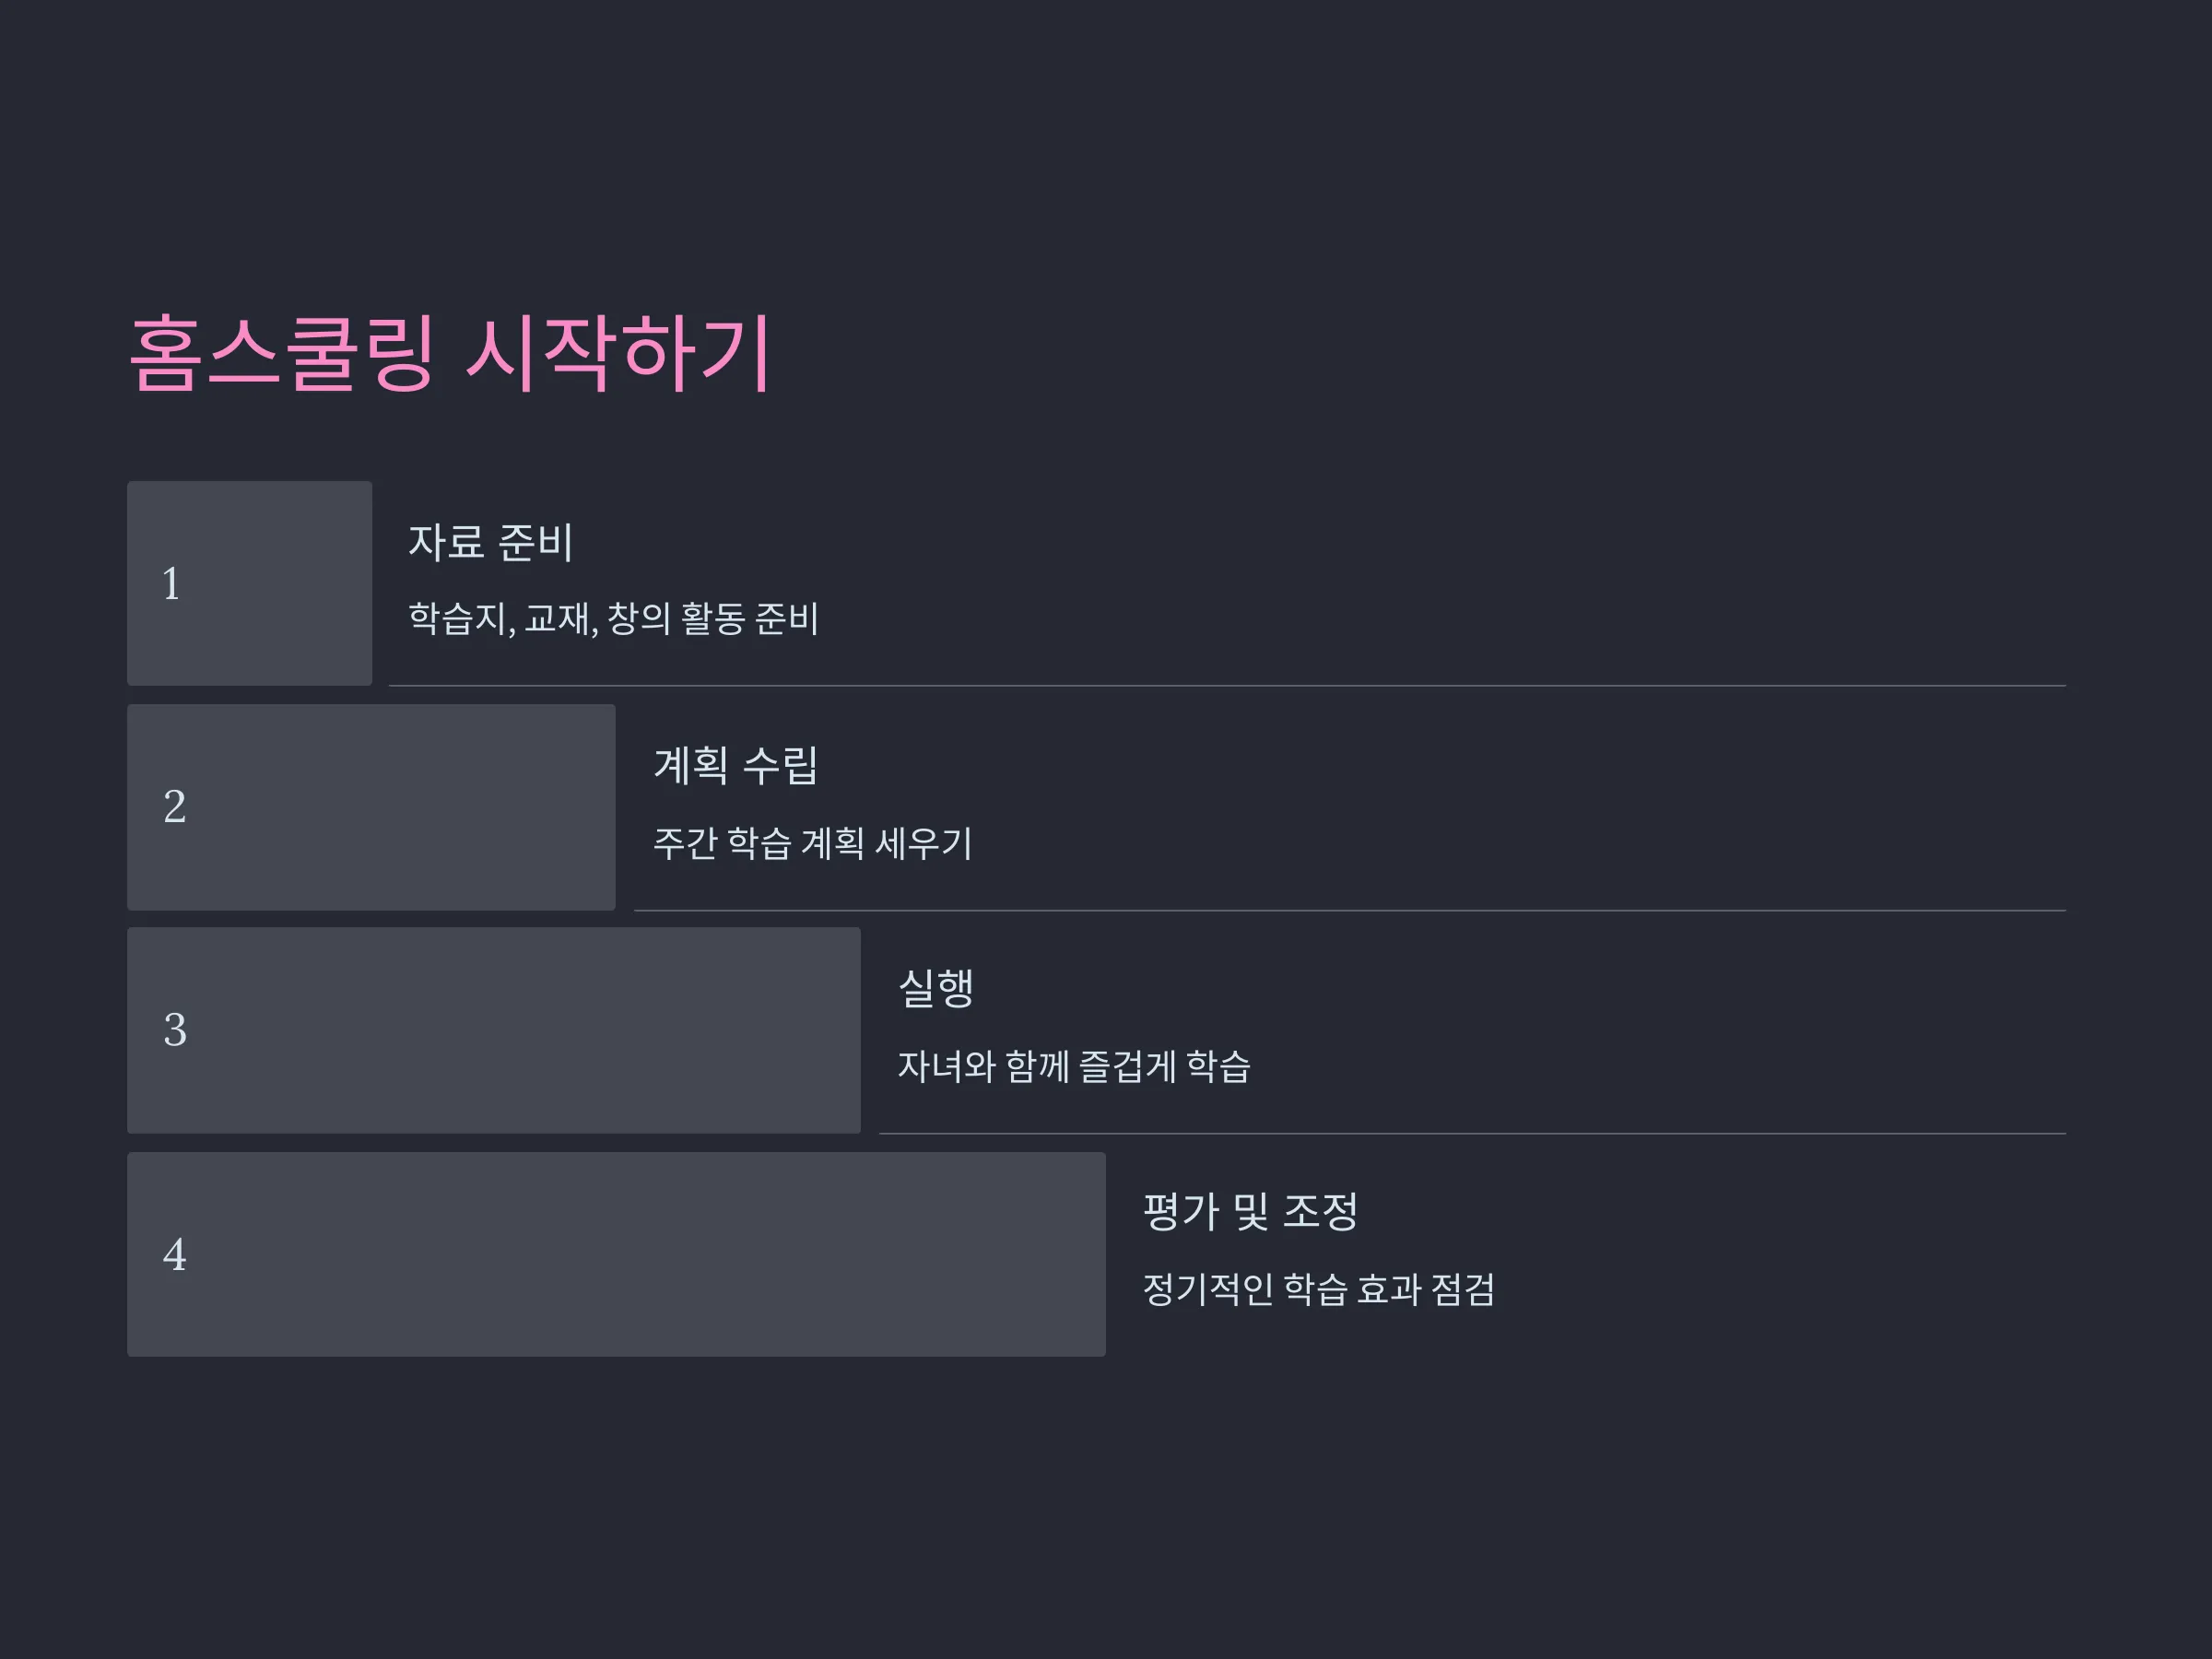Image resolution: width=2212 pixels, height=1659 pixels.
Task: Click the divider line below 자료 준비
Action: (x=1227, y=686)
